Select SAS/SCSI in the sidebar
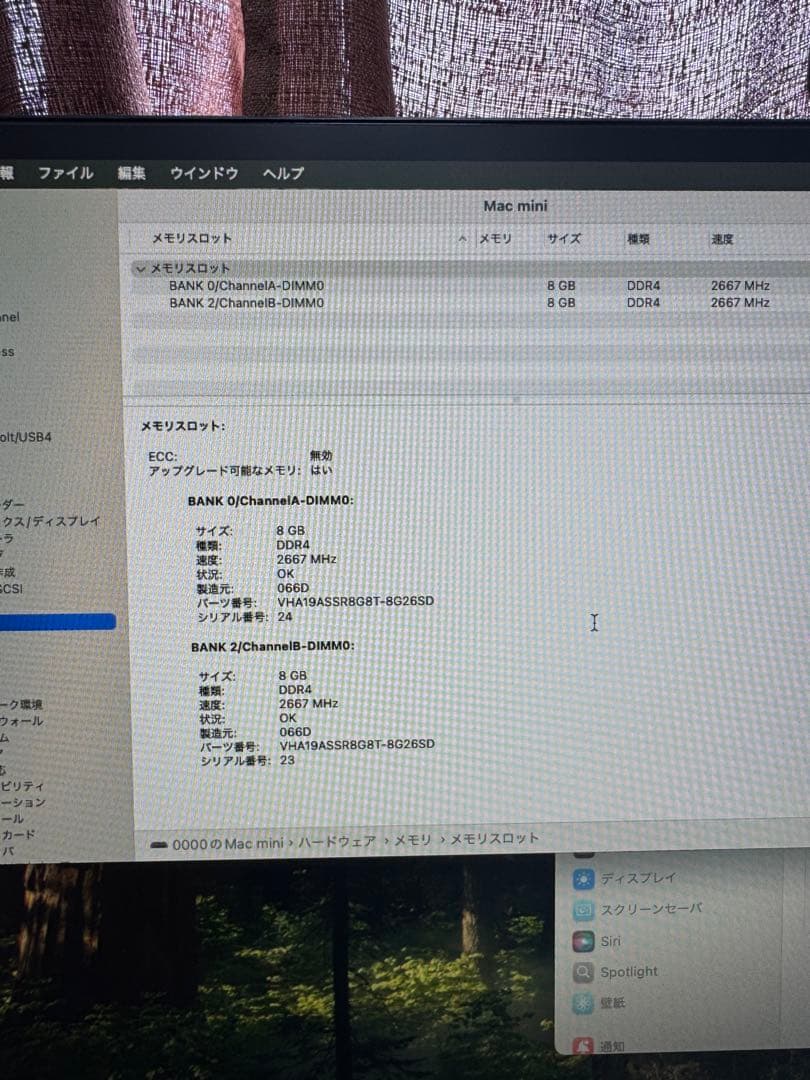The height and width of the screenshot is (1080, 810). pyautogui.click(x=15, y=587)
